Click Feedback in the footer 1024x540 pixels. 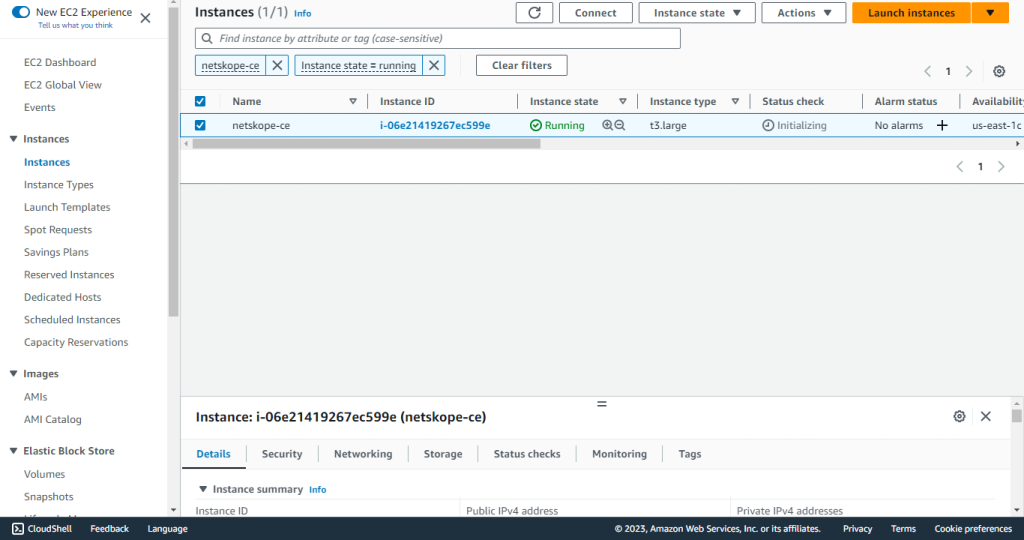[x=110, y=529]
